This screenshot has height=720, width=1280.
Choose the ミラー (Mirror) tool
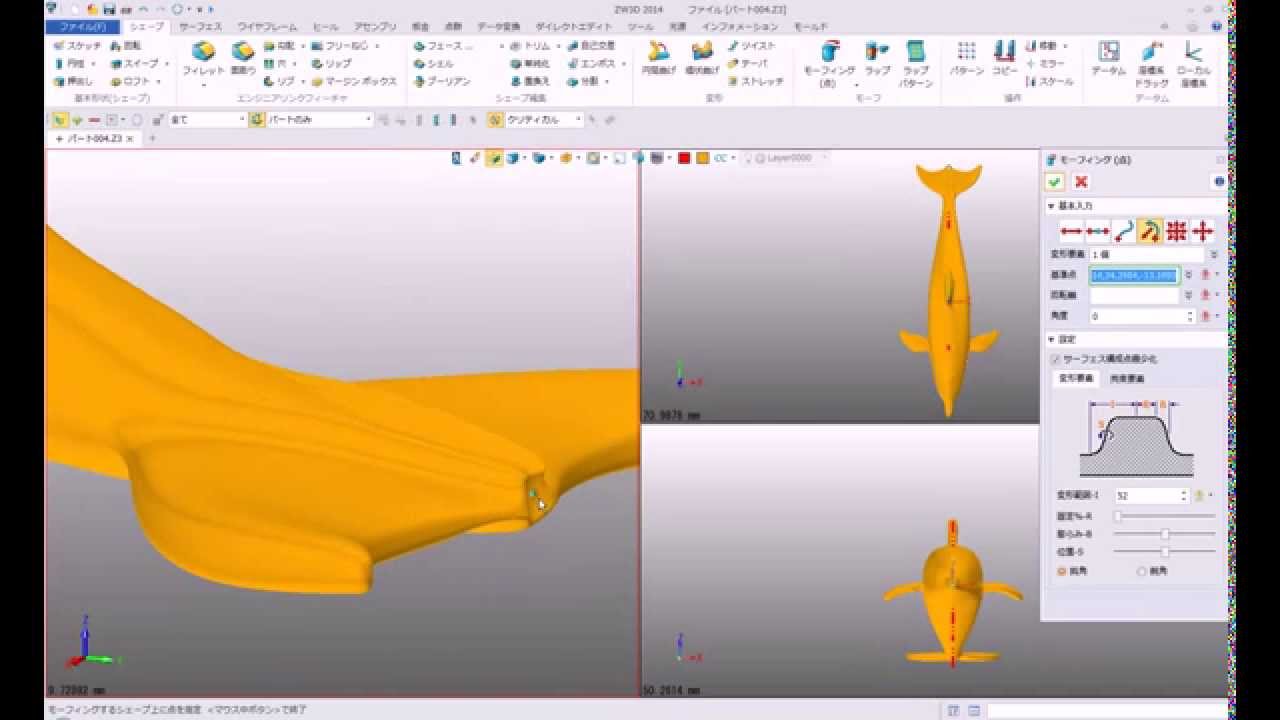click(1046, 63)
